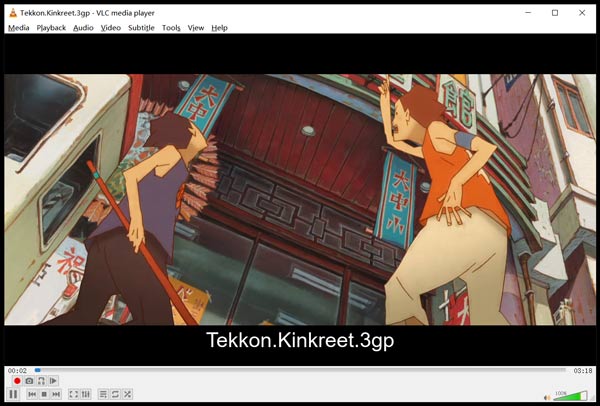600x406 pixels.
Task: Click total duration 03:18 label
Action: tap(582, 370)
